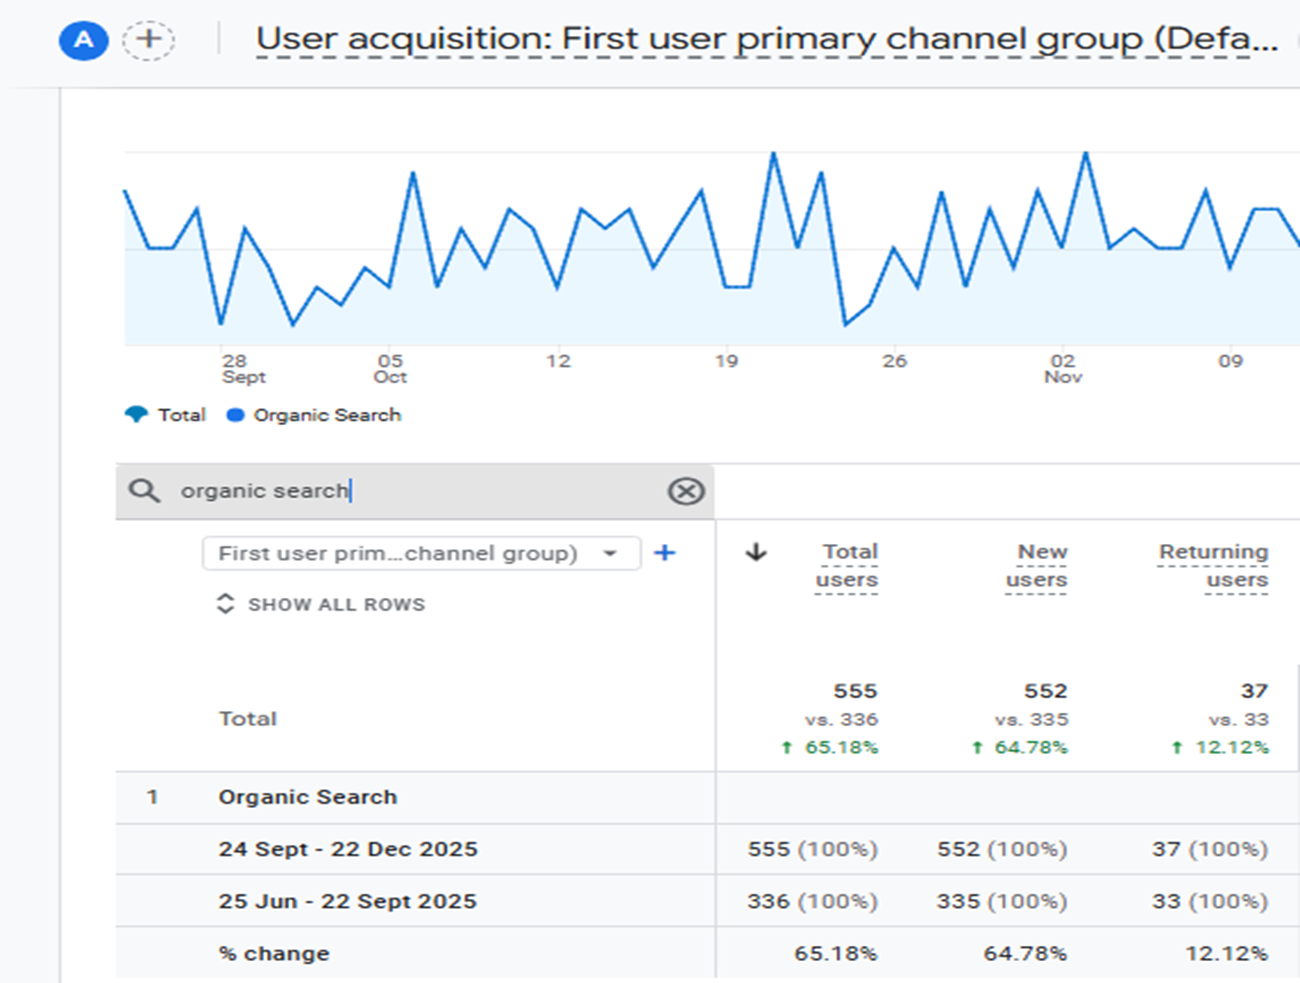
Task: Click the magnifier search icon
Action: [144, 491]
